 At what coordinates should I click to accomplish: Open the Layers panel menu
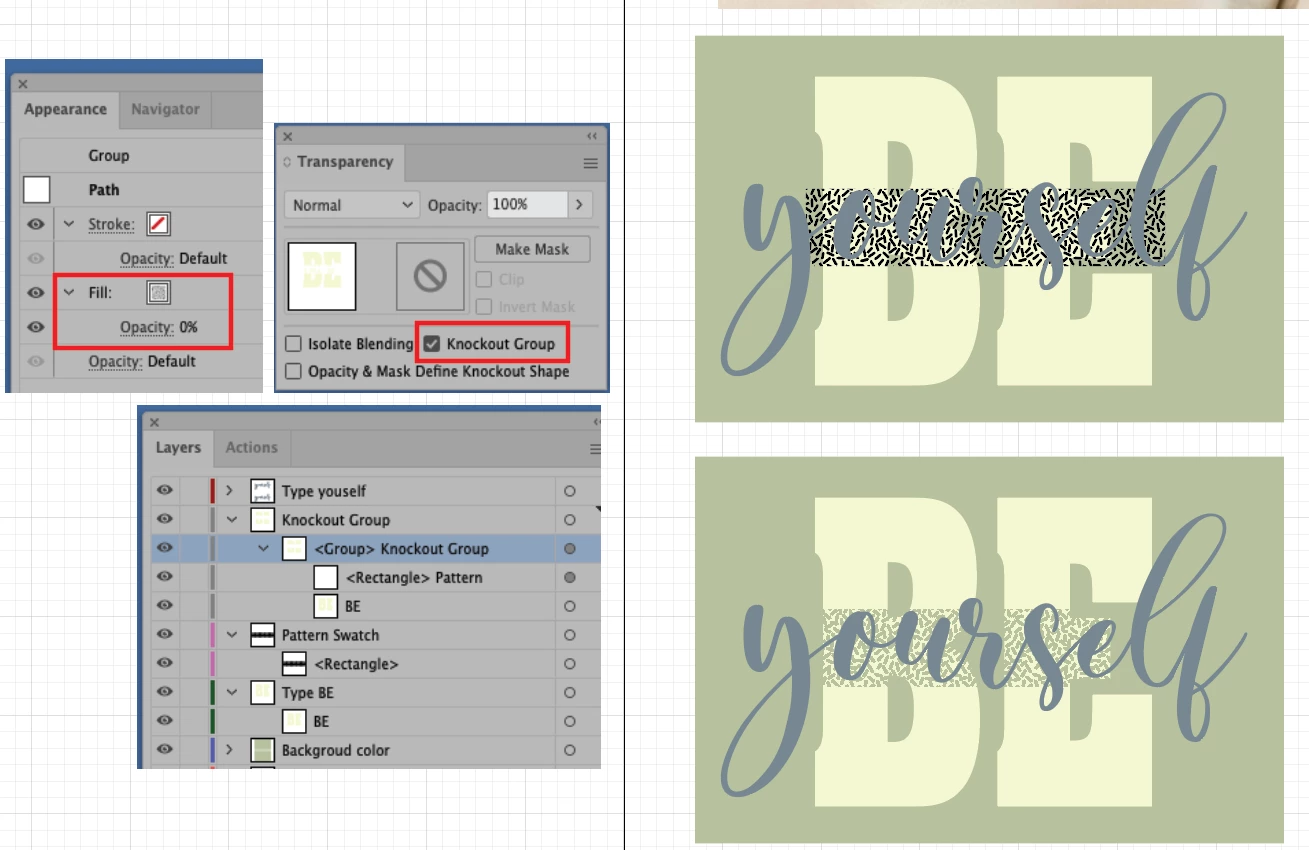click(x=595, y=449)
